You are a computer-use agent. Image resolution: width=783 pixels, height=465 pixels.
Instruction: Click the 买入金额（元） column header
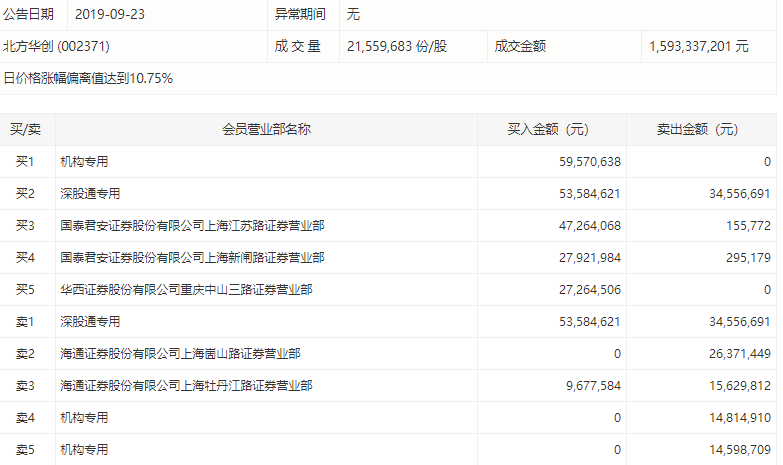[x=548, y=129]
